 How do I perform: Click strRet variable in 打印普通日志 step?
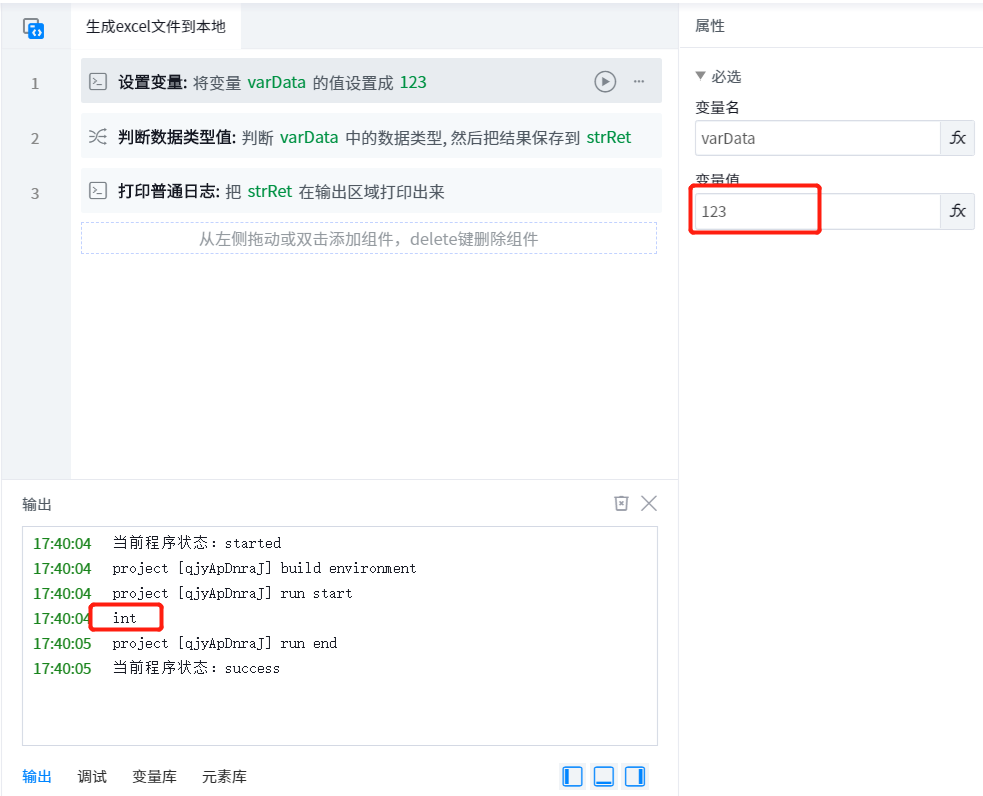pos(270,191)
